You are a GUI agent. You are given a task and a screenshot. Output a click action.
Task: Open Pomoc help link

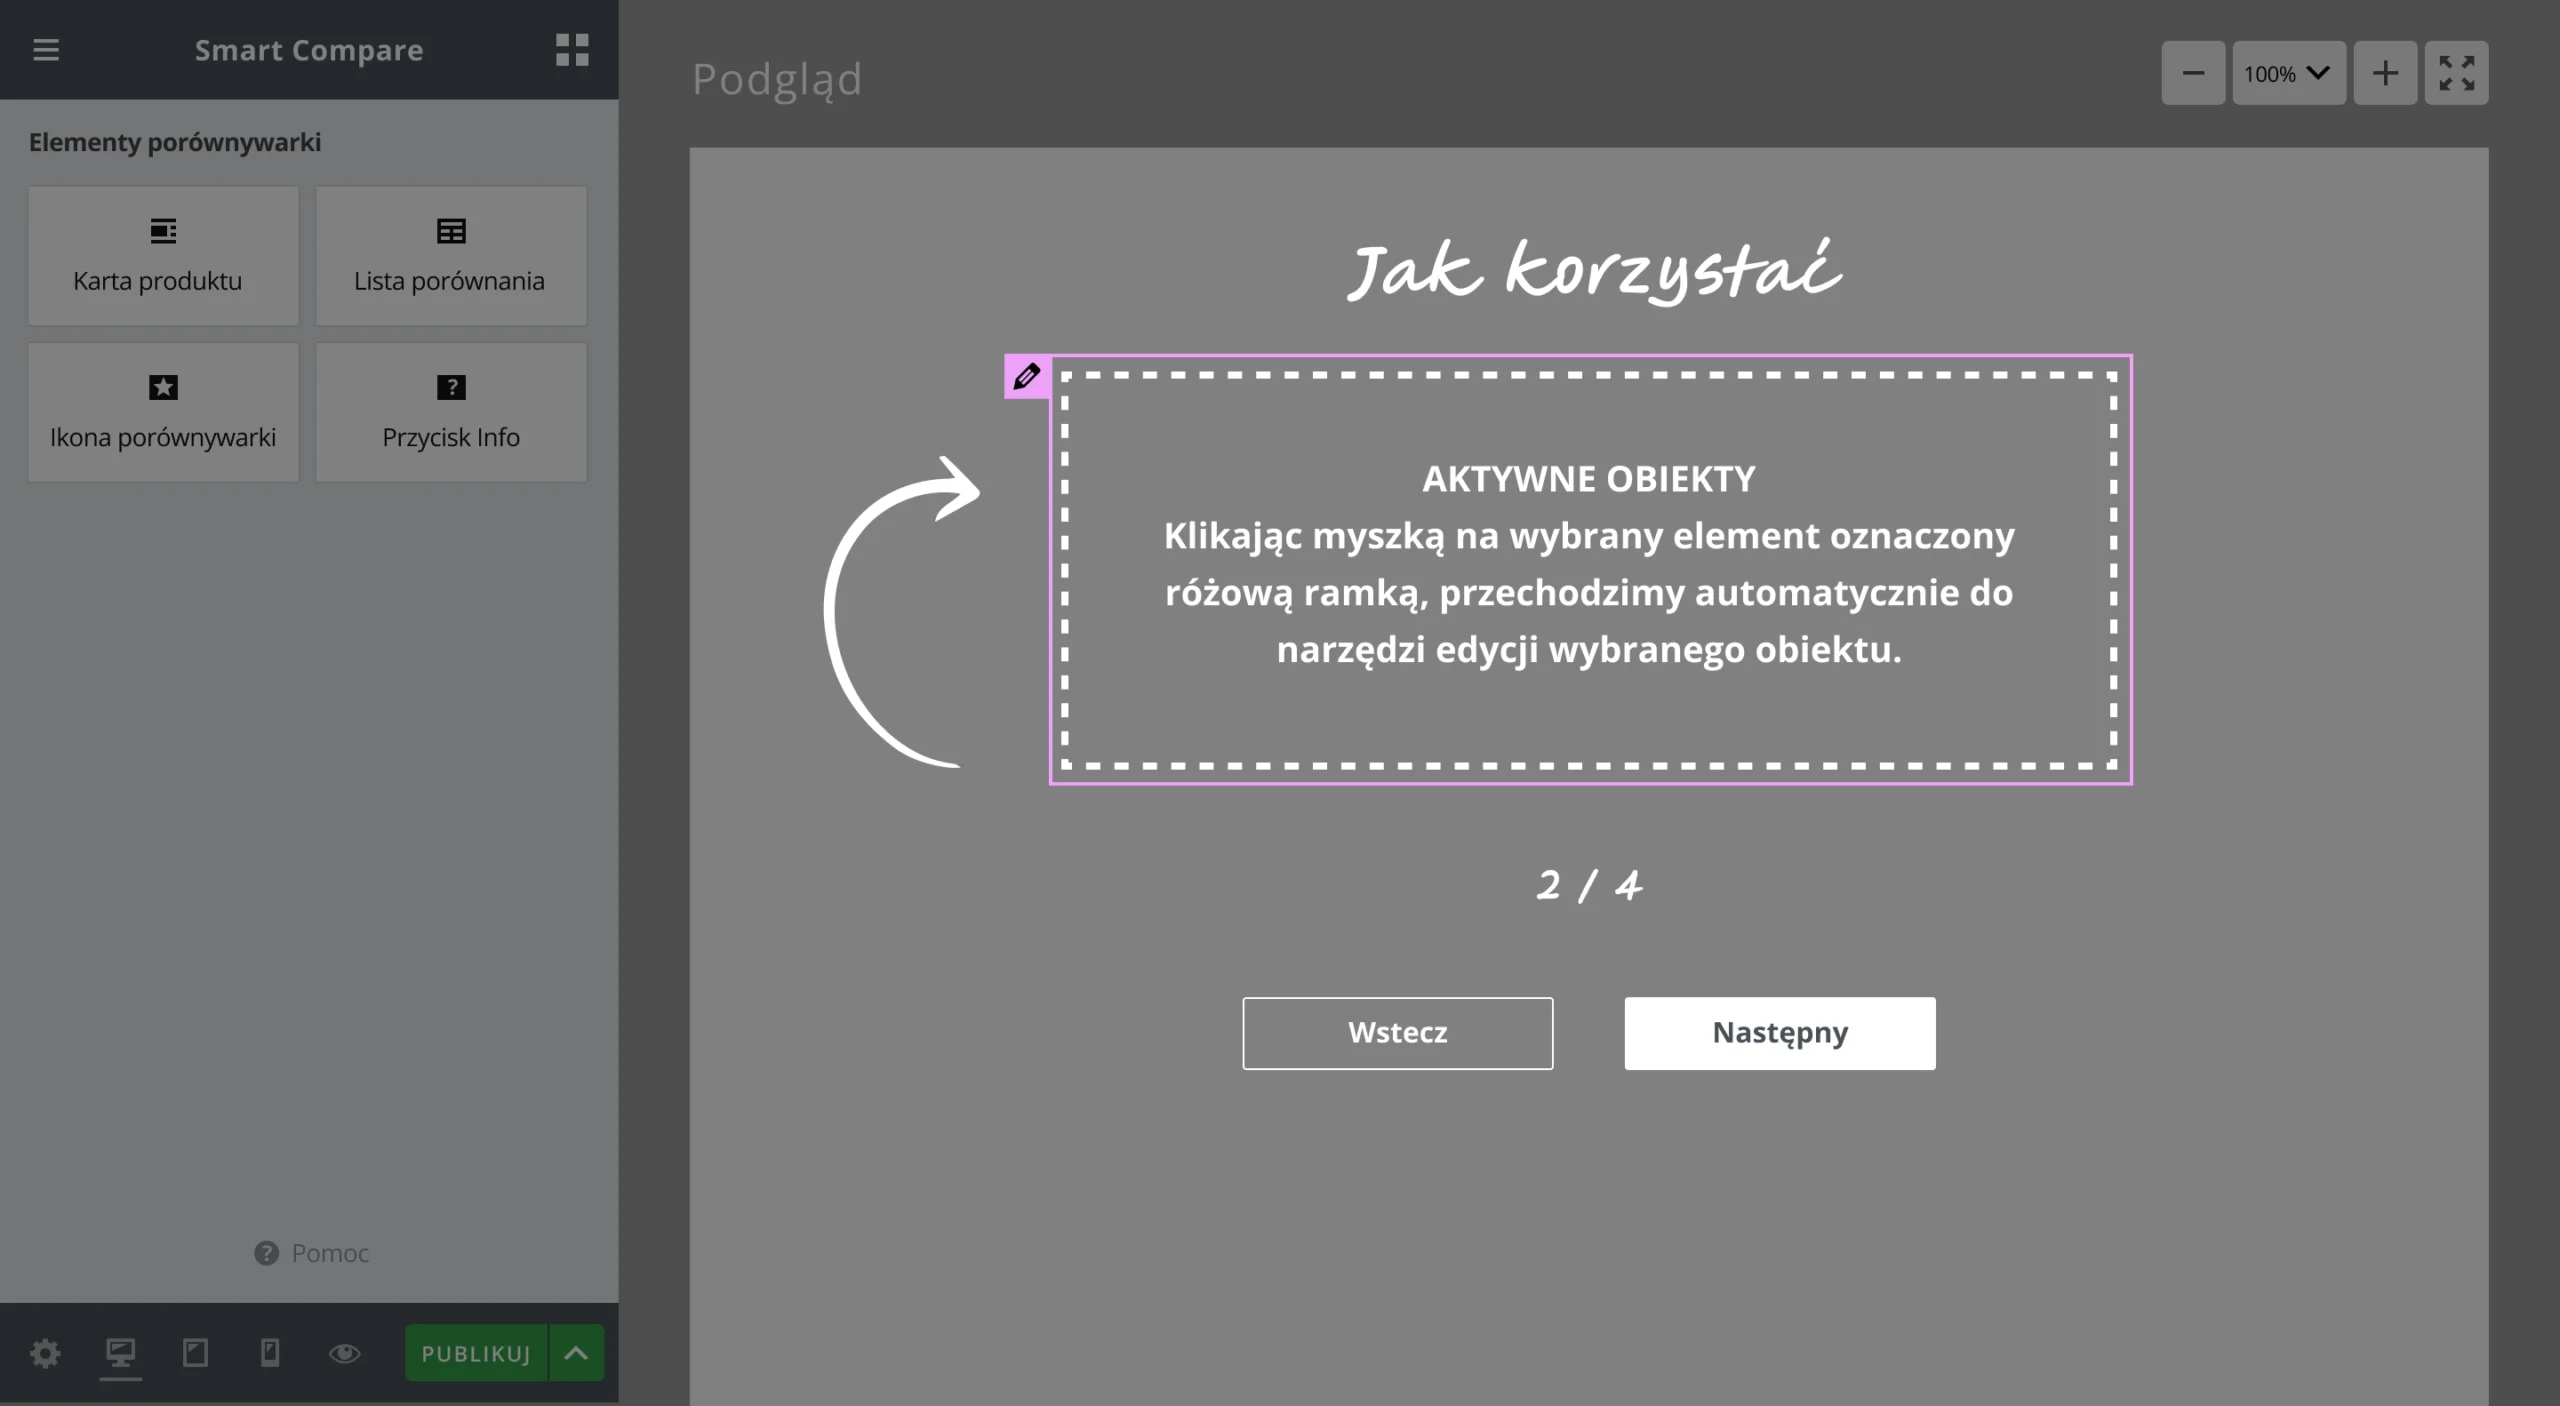[x=312, y=1253]
